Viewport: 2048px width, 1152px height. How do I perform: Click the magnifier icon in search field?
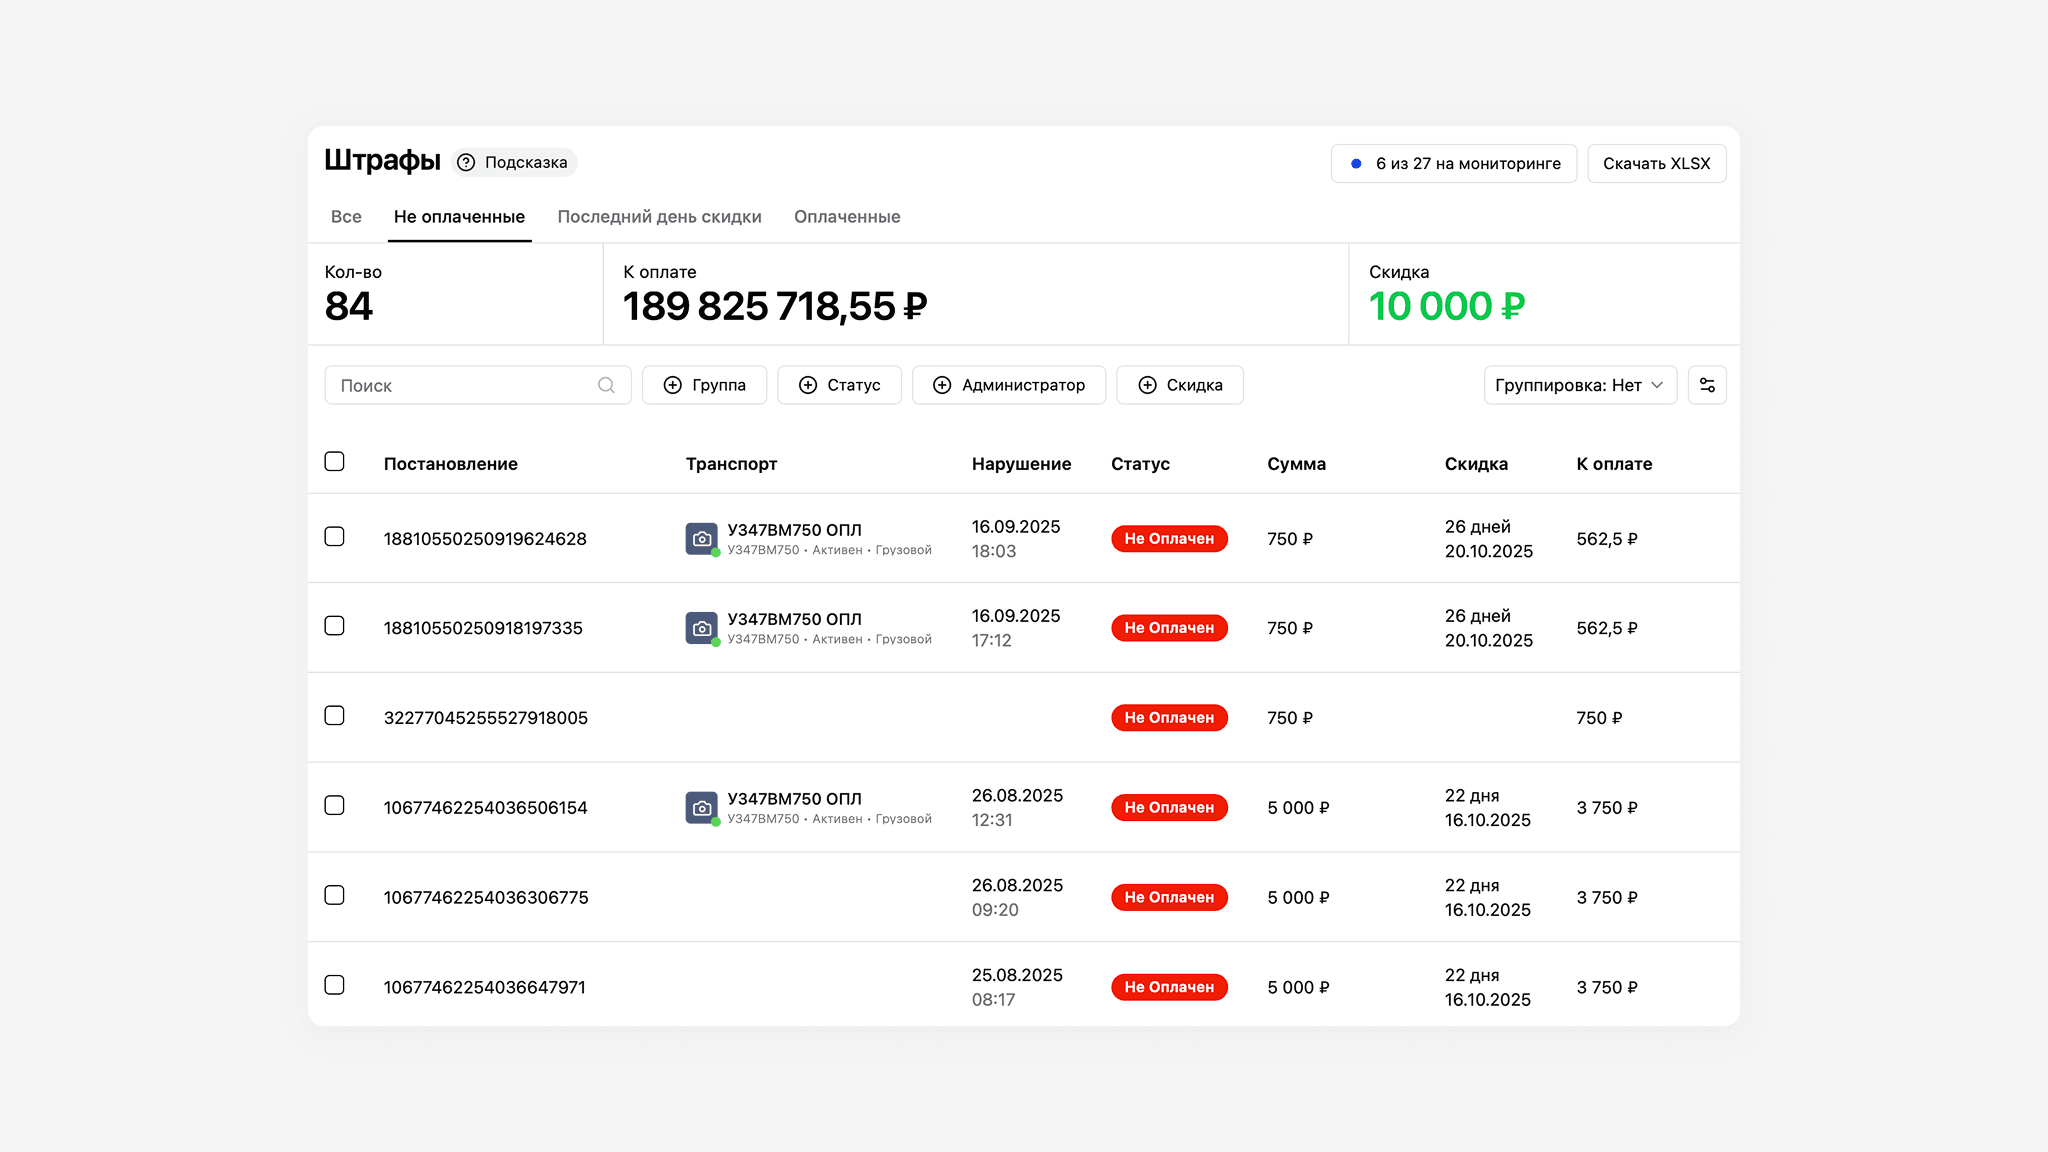click(x=606, y=385)
